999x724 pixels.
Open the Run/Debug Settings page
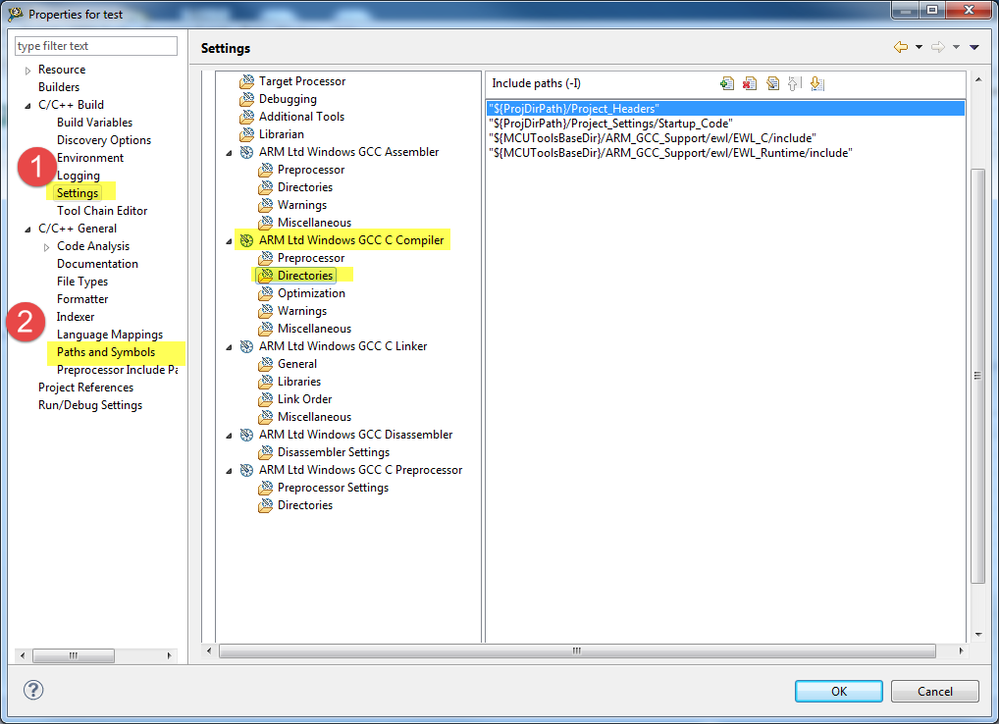[90, 405]
